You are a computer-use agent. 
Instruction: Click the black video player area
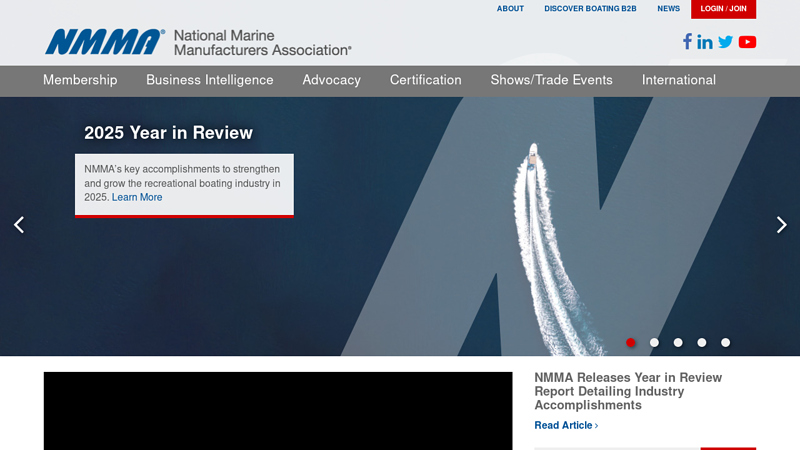pyautogui.click(x=278, y=411)
